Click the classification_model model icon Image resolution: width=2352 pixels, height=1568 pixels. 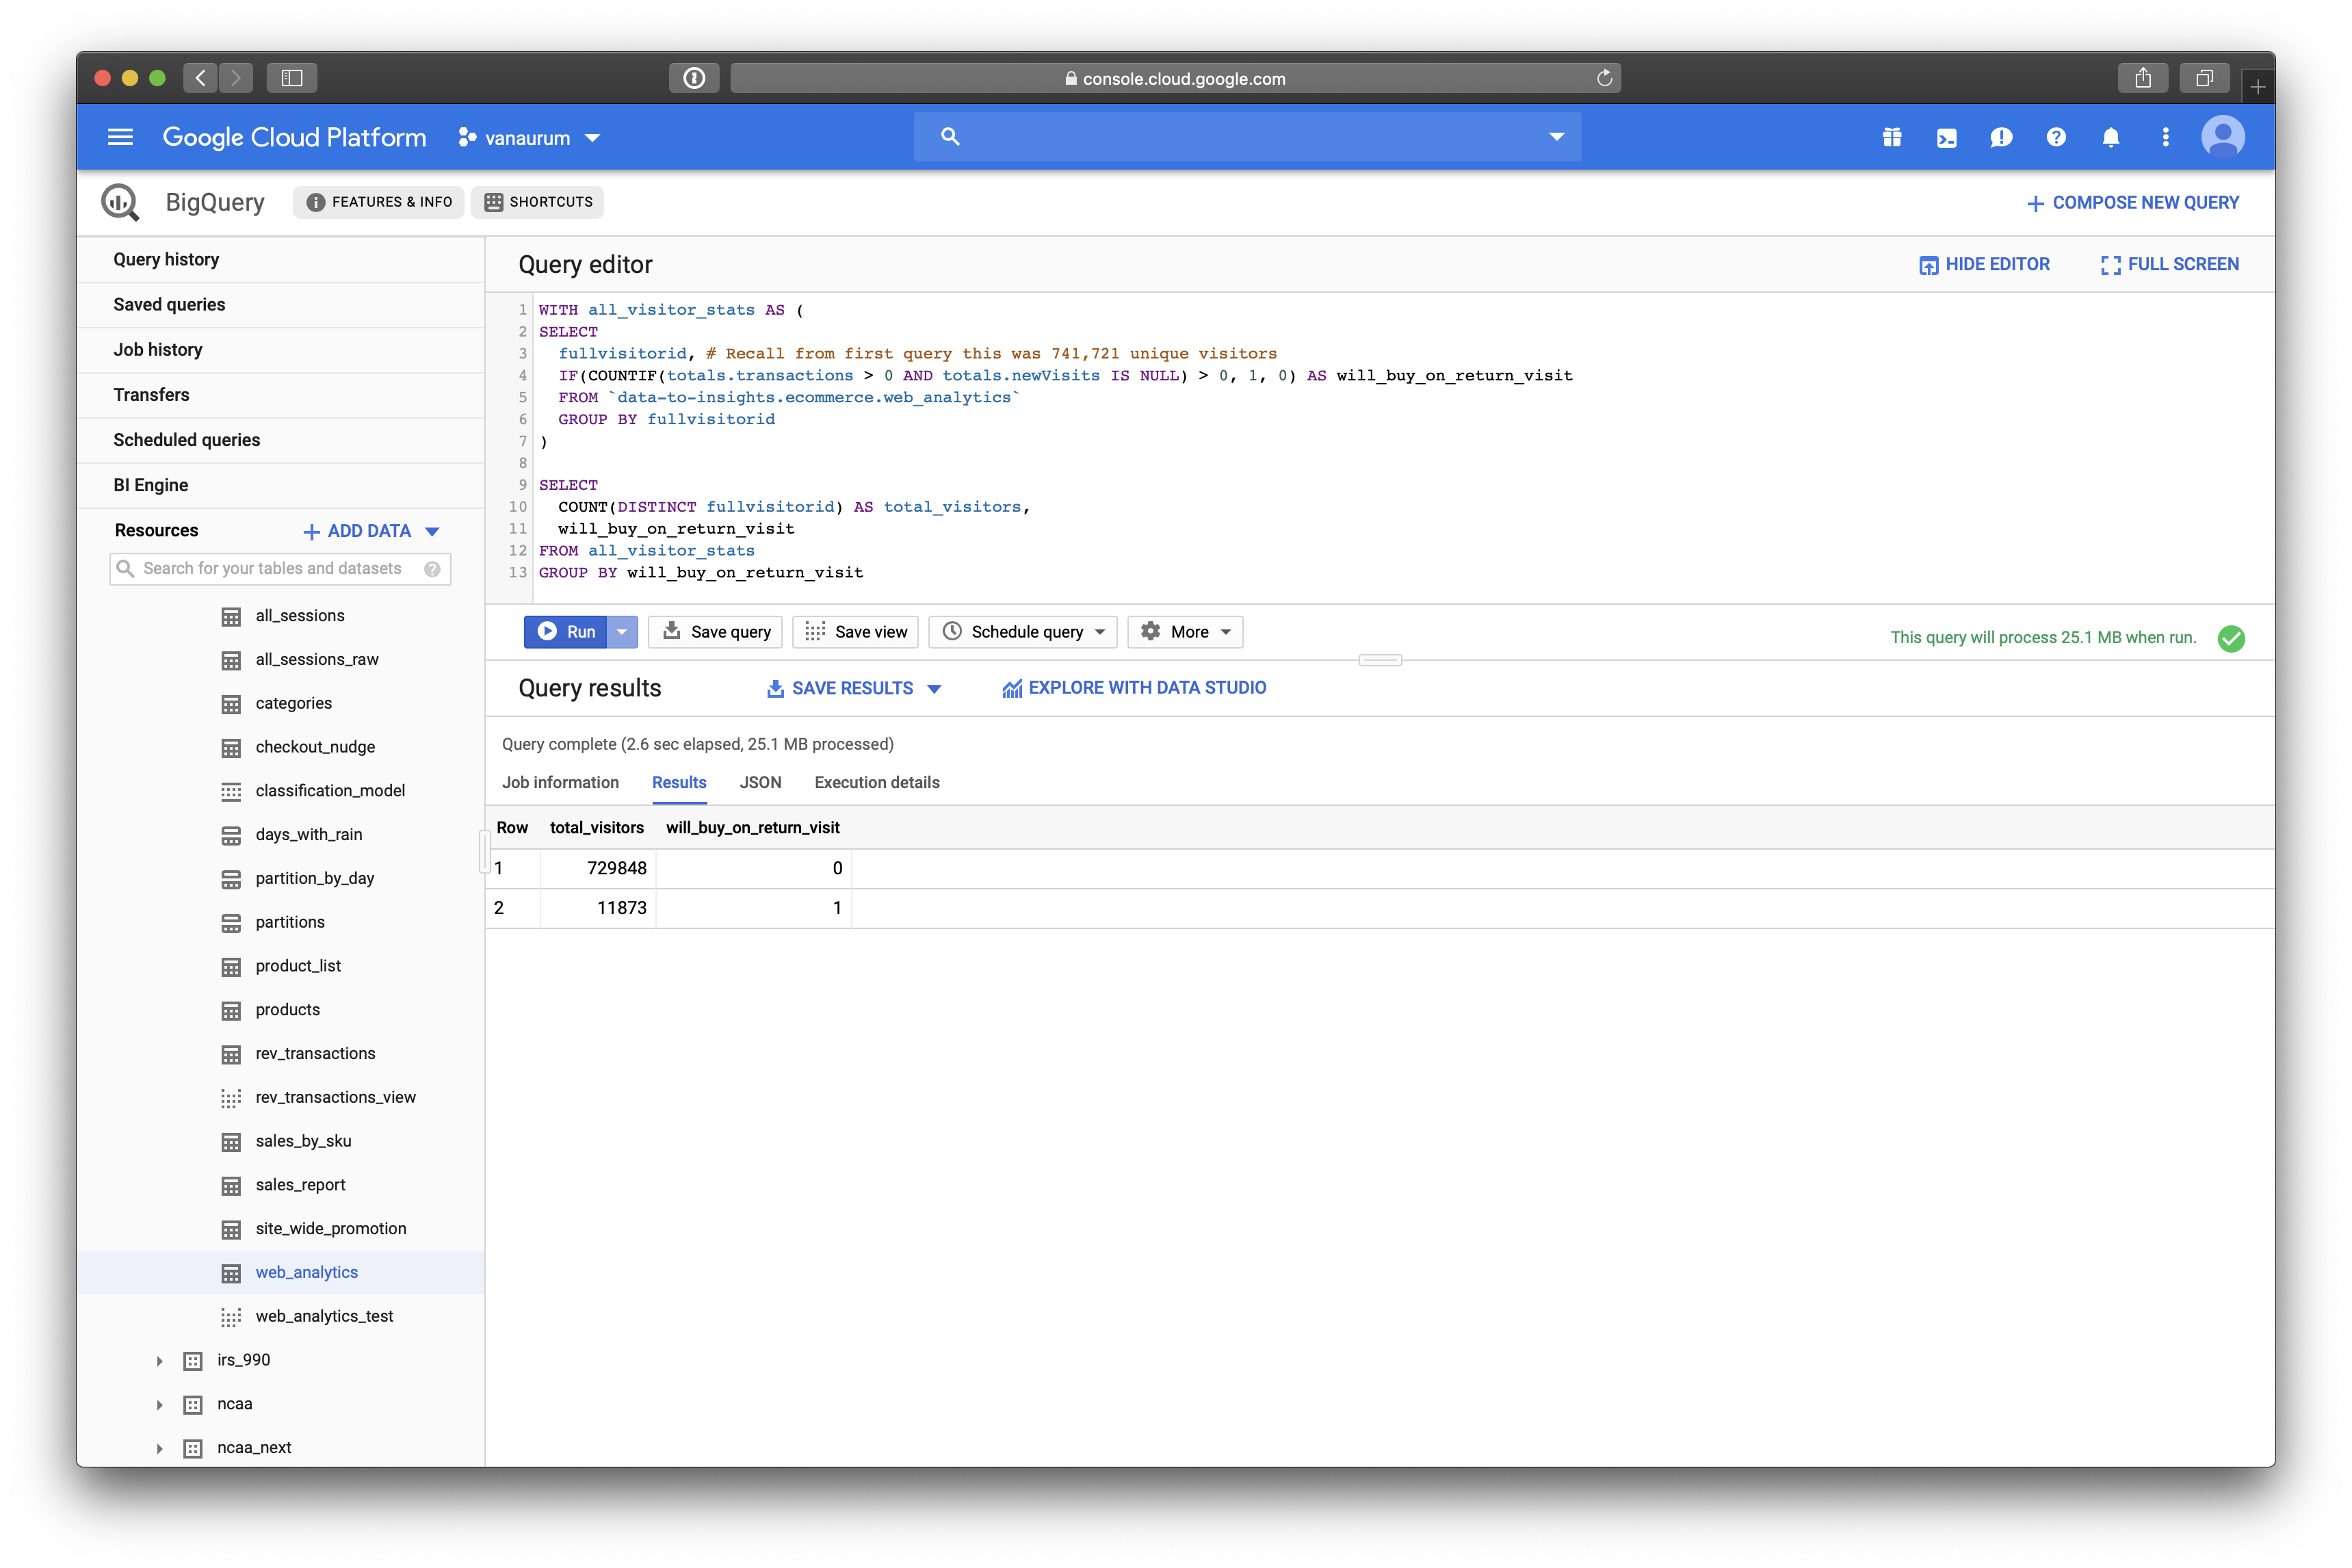(231, 792)
